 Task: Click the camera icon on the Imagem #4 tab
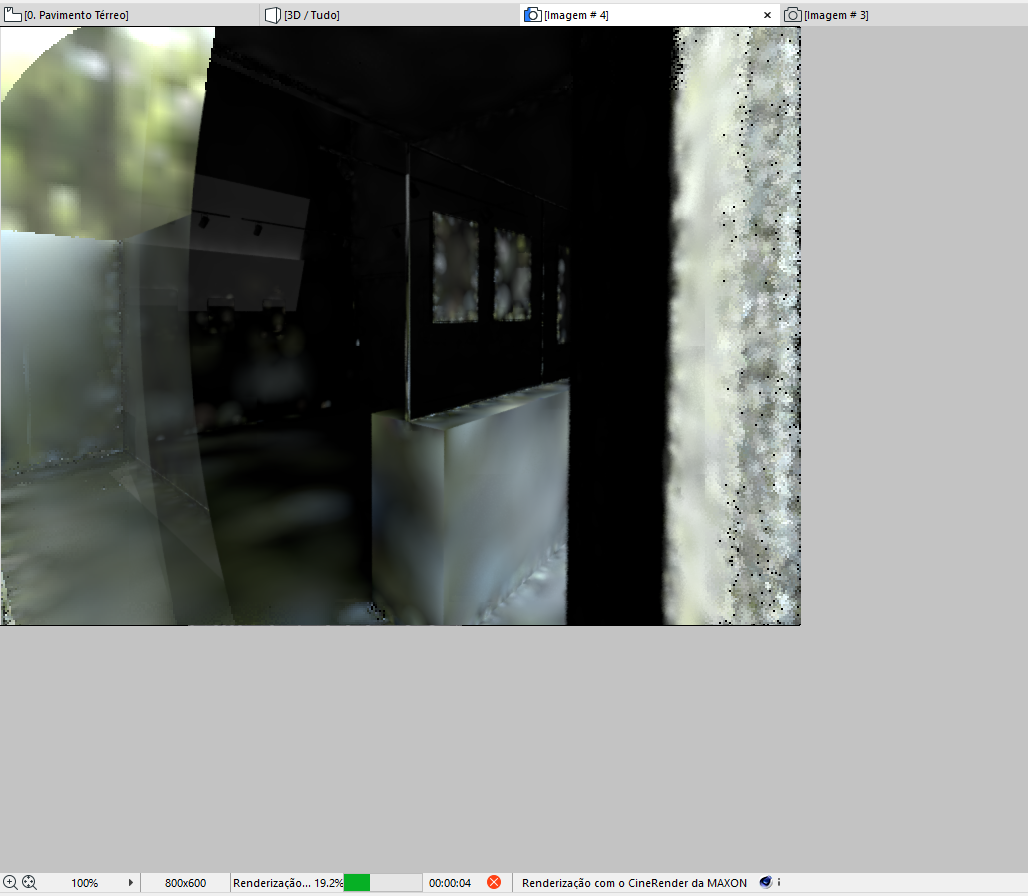[x=533, y=14]
